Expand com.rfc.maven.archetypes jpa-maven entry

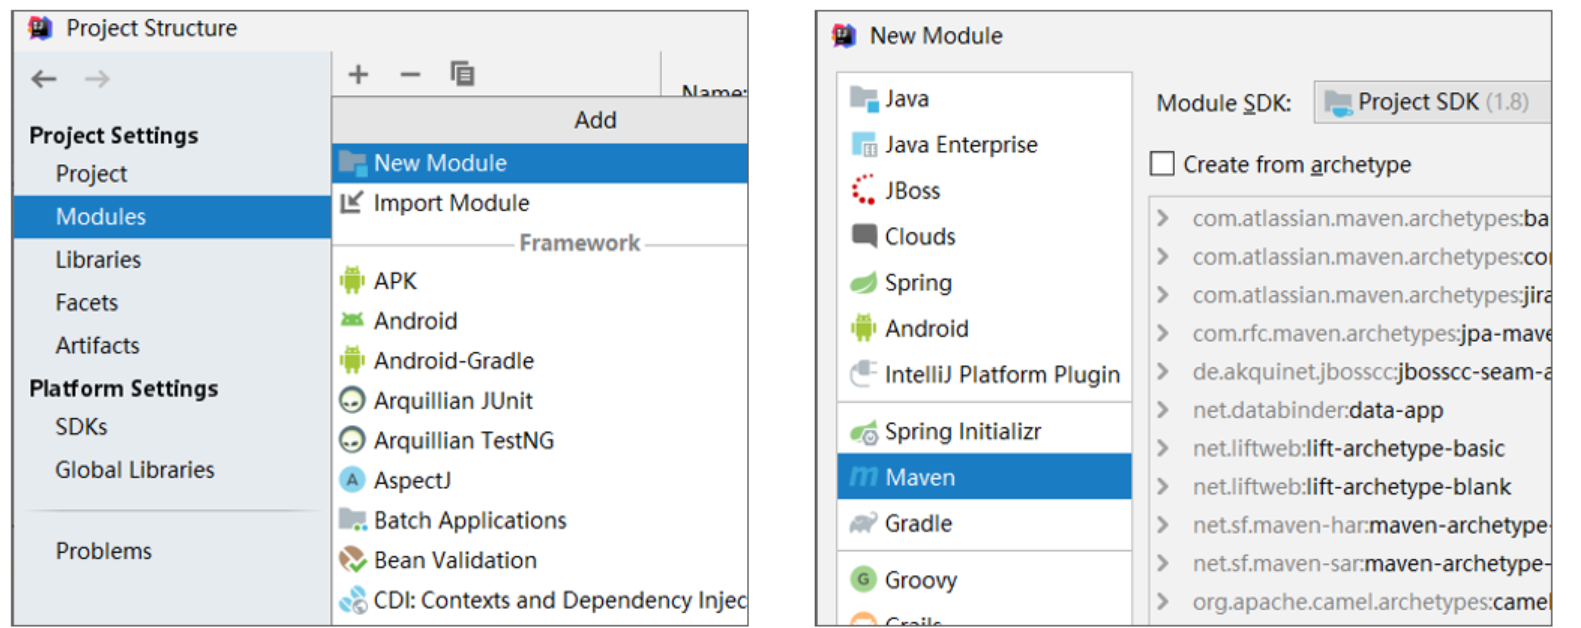(x=1163, y=333)
